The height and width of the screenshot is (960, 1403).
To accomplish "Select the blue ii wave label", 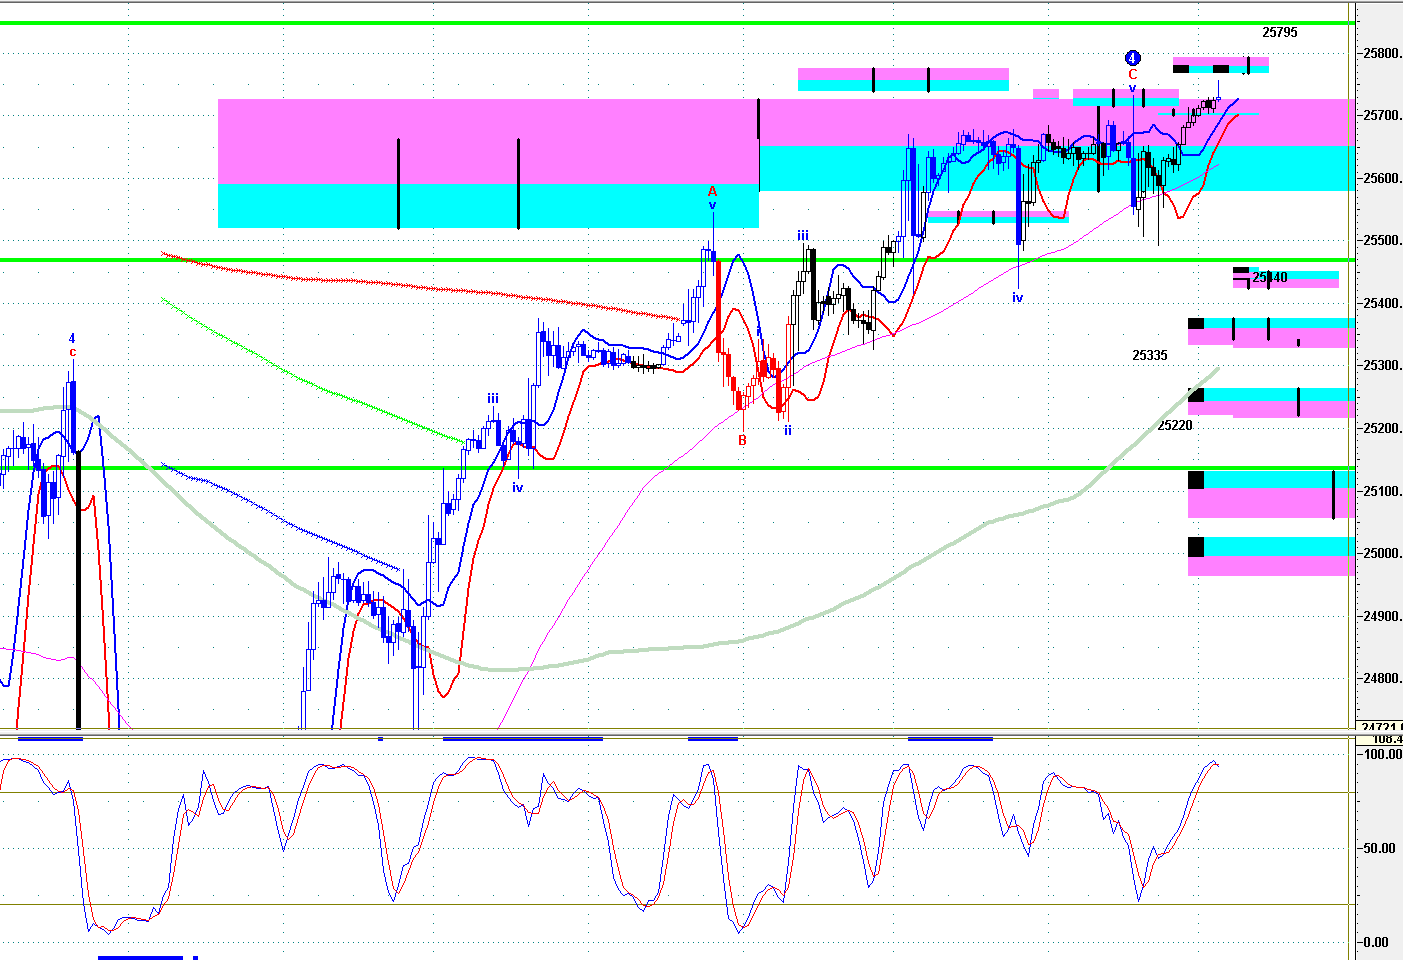I will point(788,430).
